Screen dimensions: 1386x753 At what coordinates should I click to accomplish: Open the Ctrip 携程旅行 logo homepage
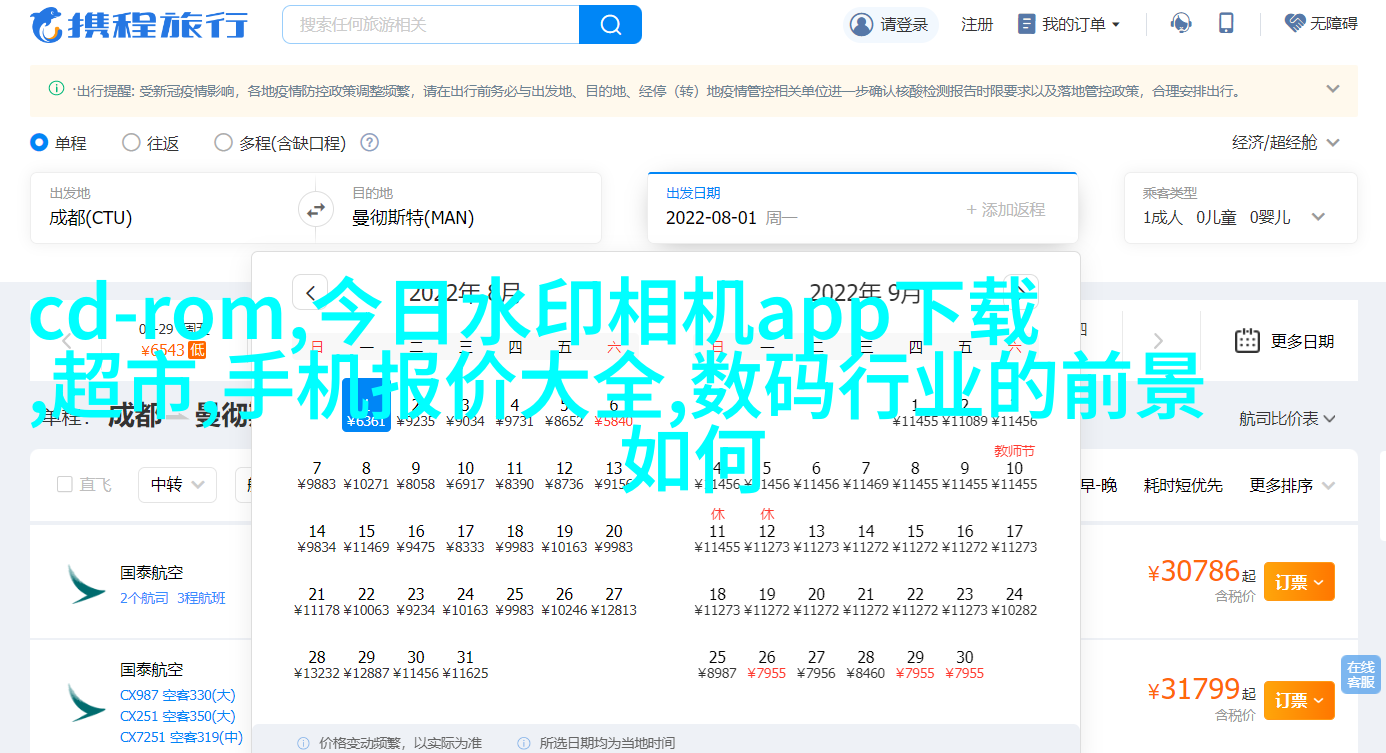pos(138,24)
